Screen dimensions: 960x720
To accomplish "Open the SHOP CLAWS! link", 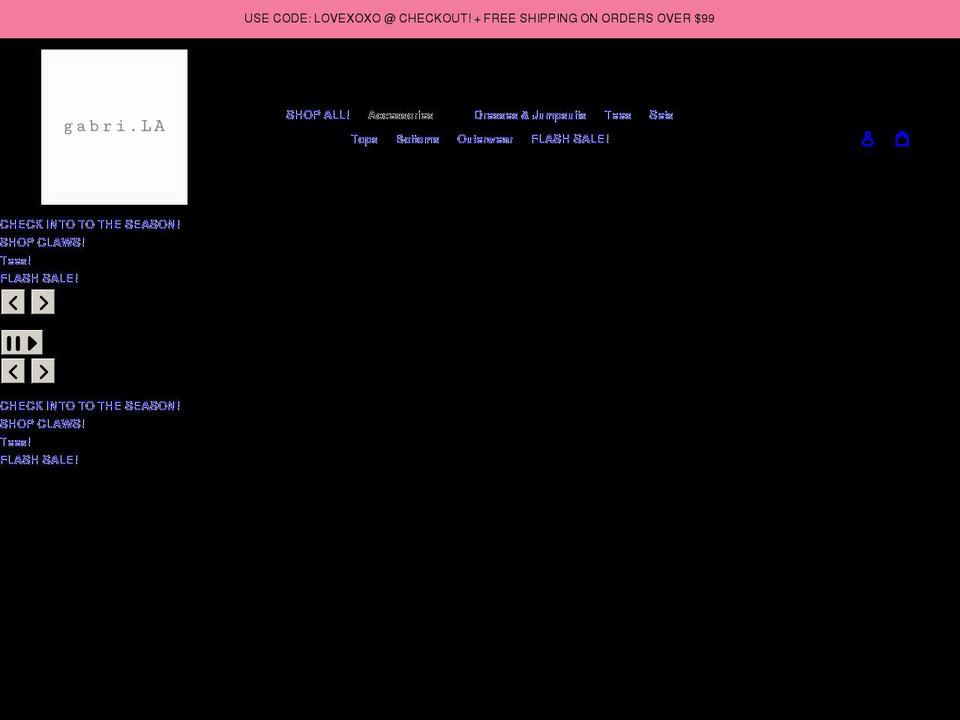I will tap(42, 242).
